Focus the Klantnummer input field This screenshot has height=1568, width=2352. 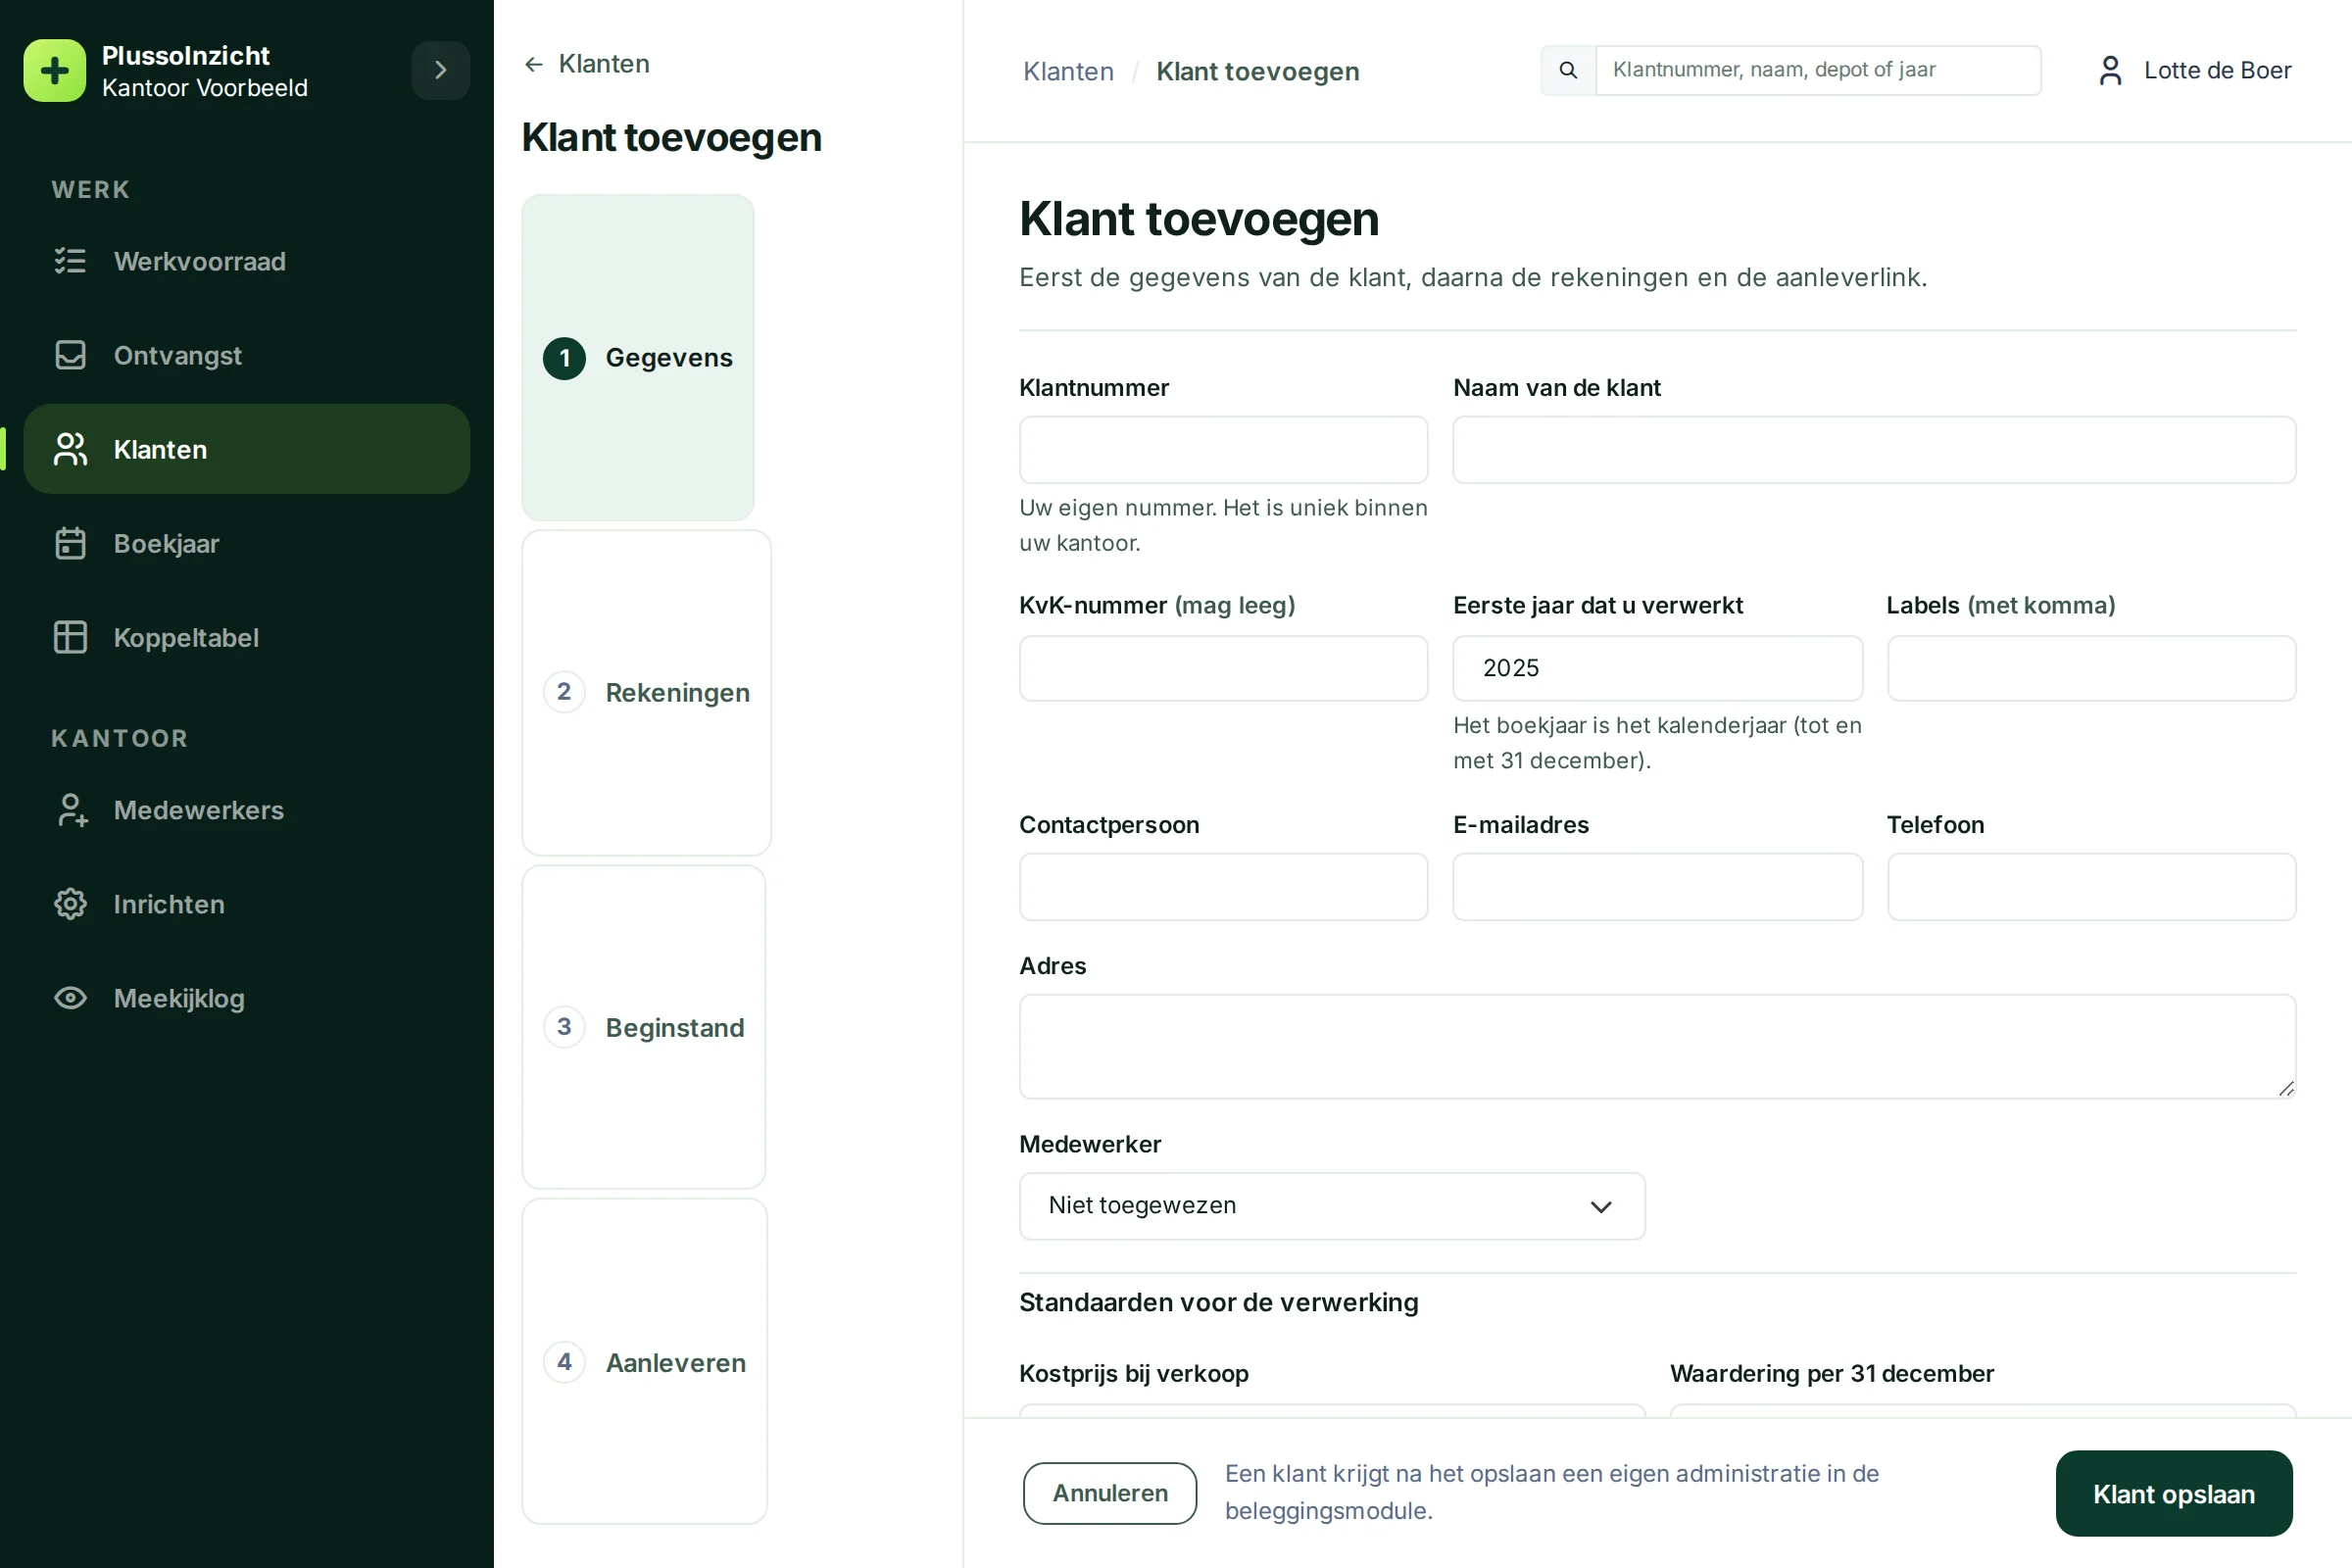click(x=1223, y=450)
